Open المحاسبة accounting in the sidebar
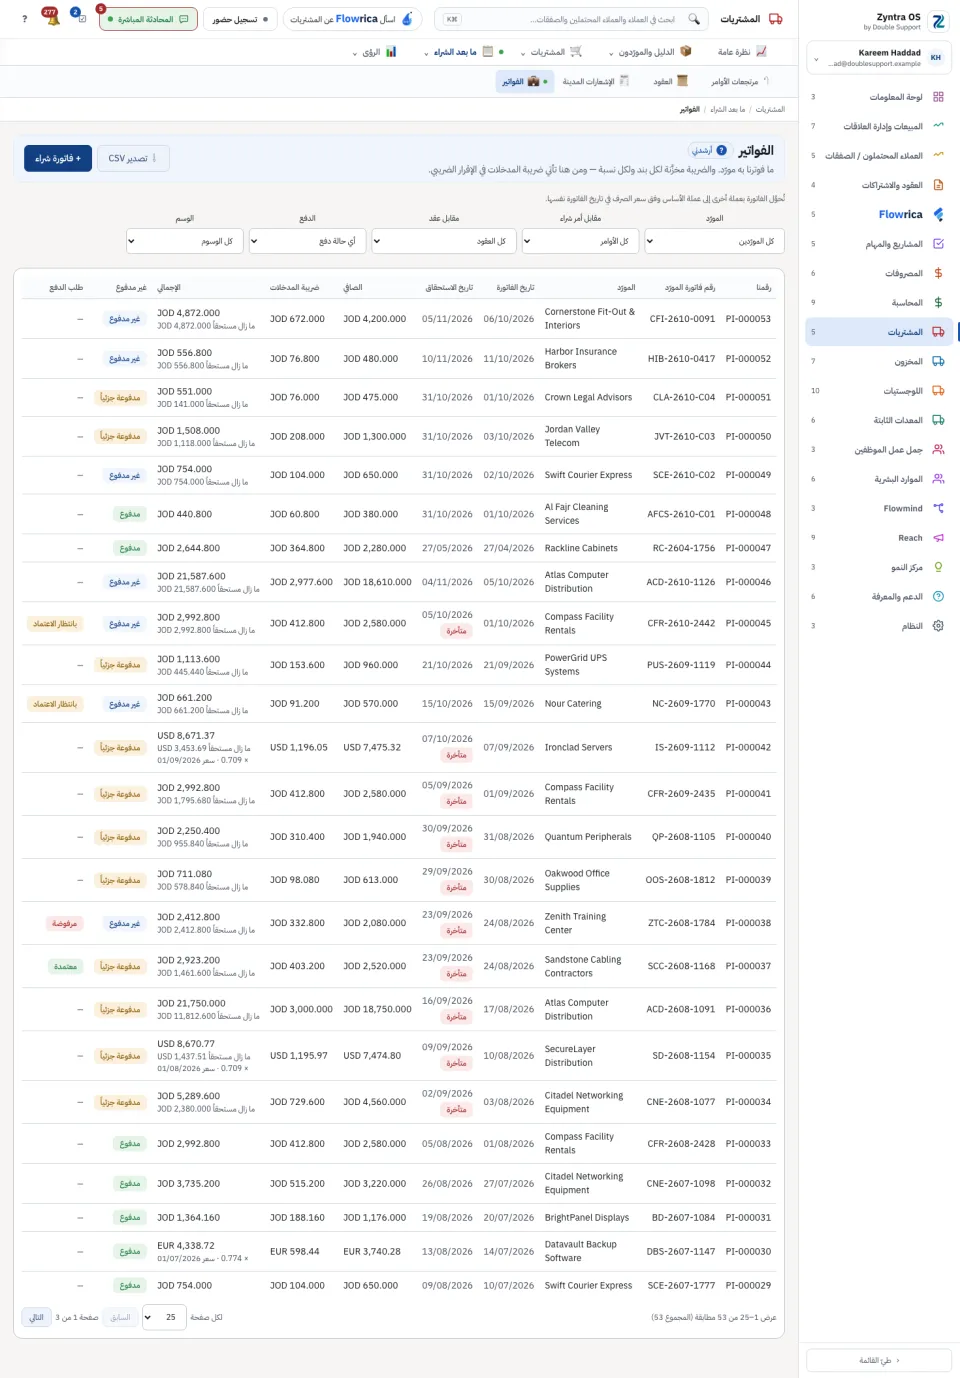The image size is (960, 1378). pos(879,302)
